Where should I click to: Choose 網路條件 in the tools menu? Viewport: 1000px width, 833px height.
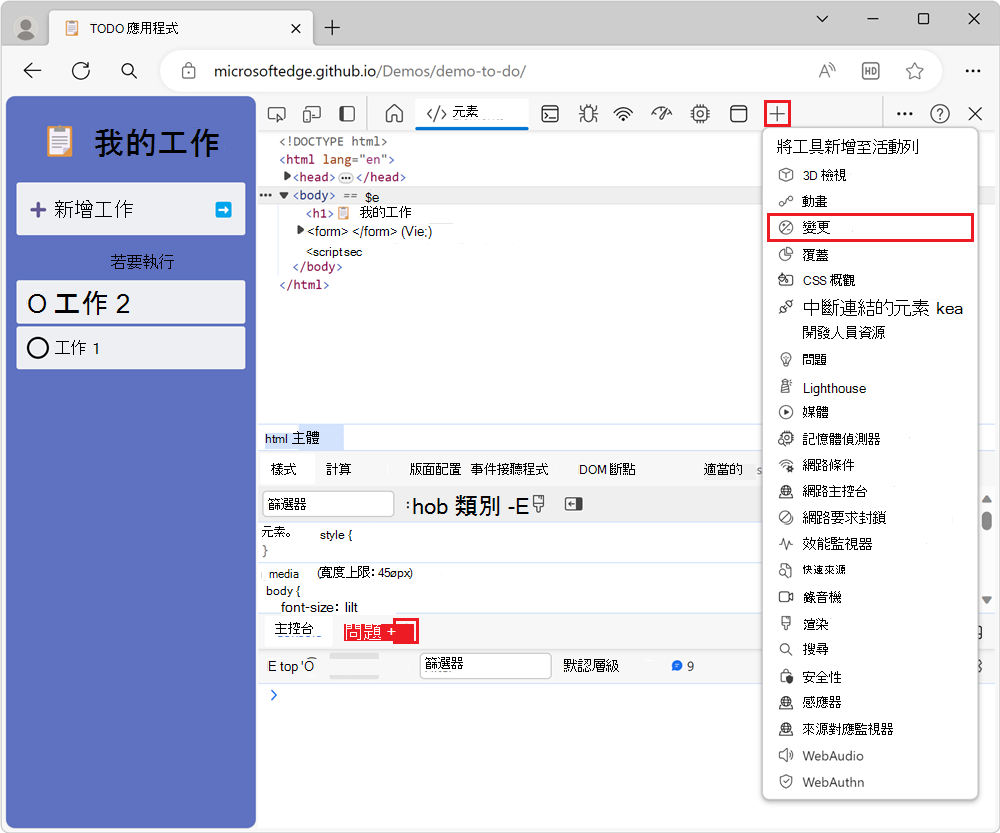pyautogui.click(x=870, y=465)
